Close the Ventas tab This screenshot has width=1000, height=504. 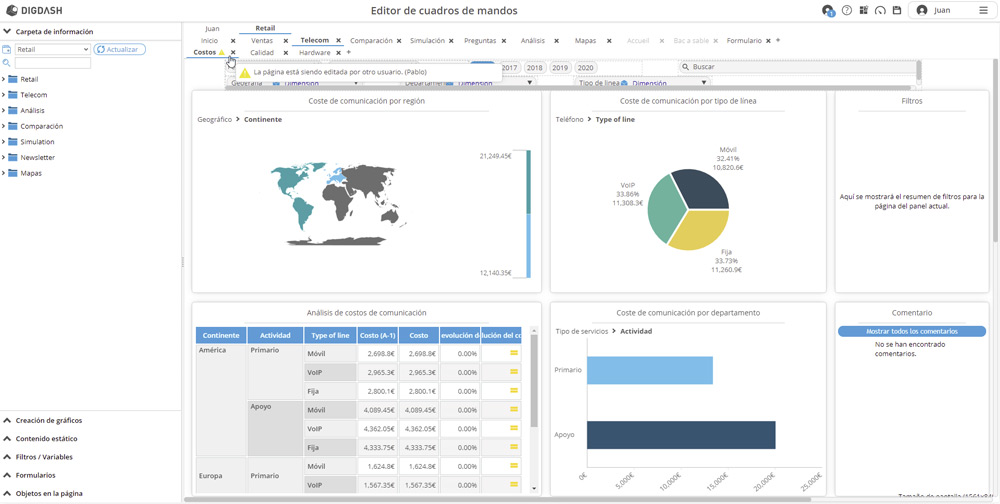(286, 41)
